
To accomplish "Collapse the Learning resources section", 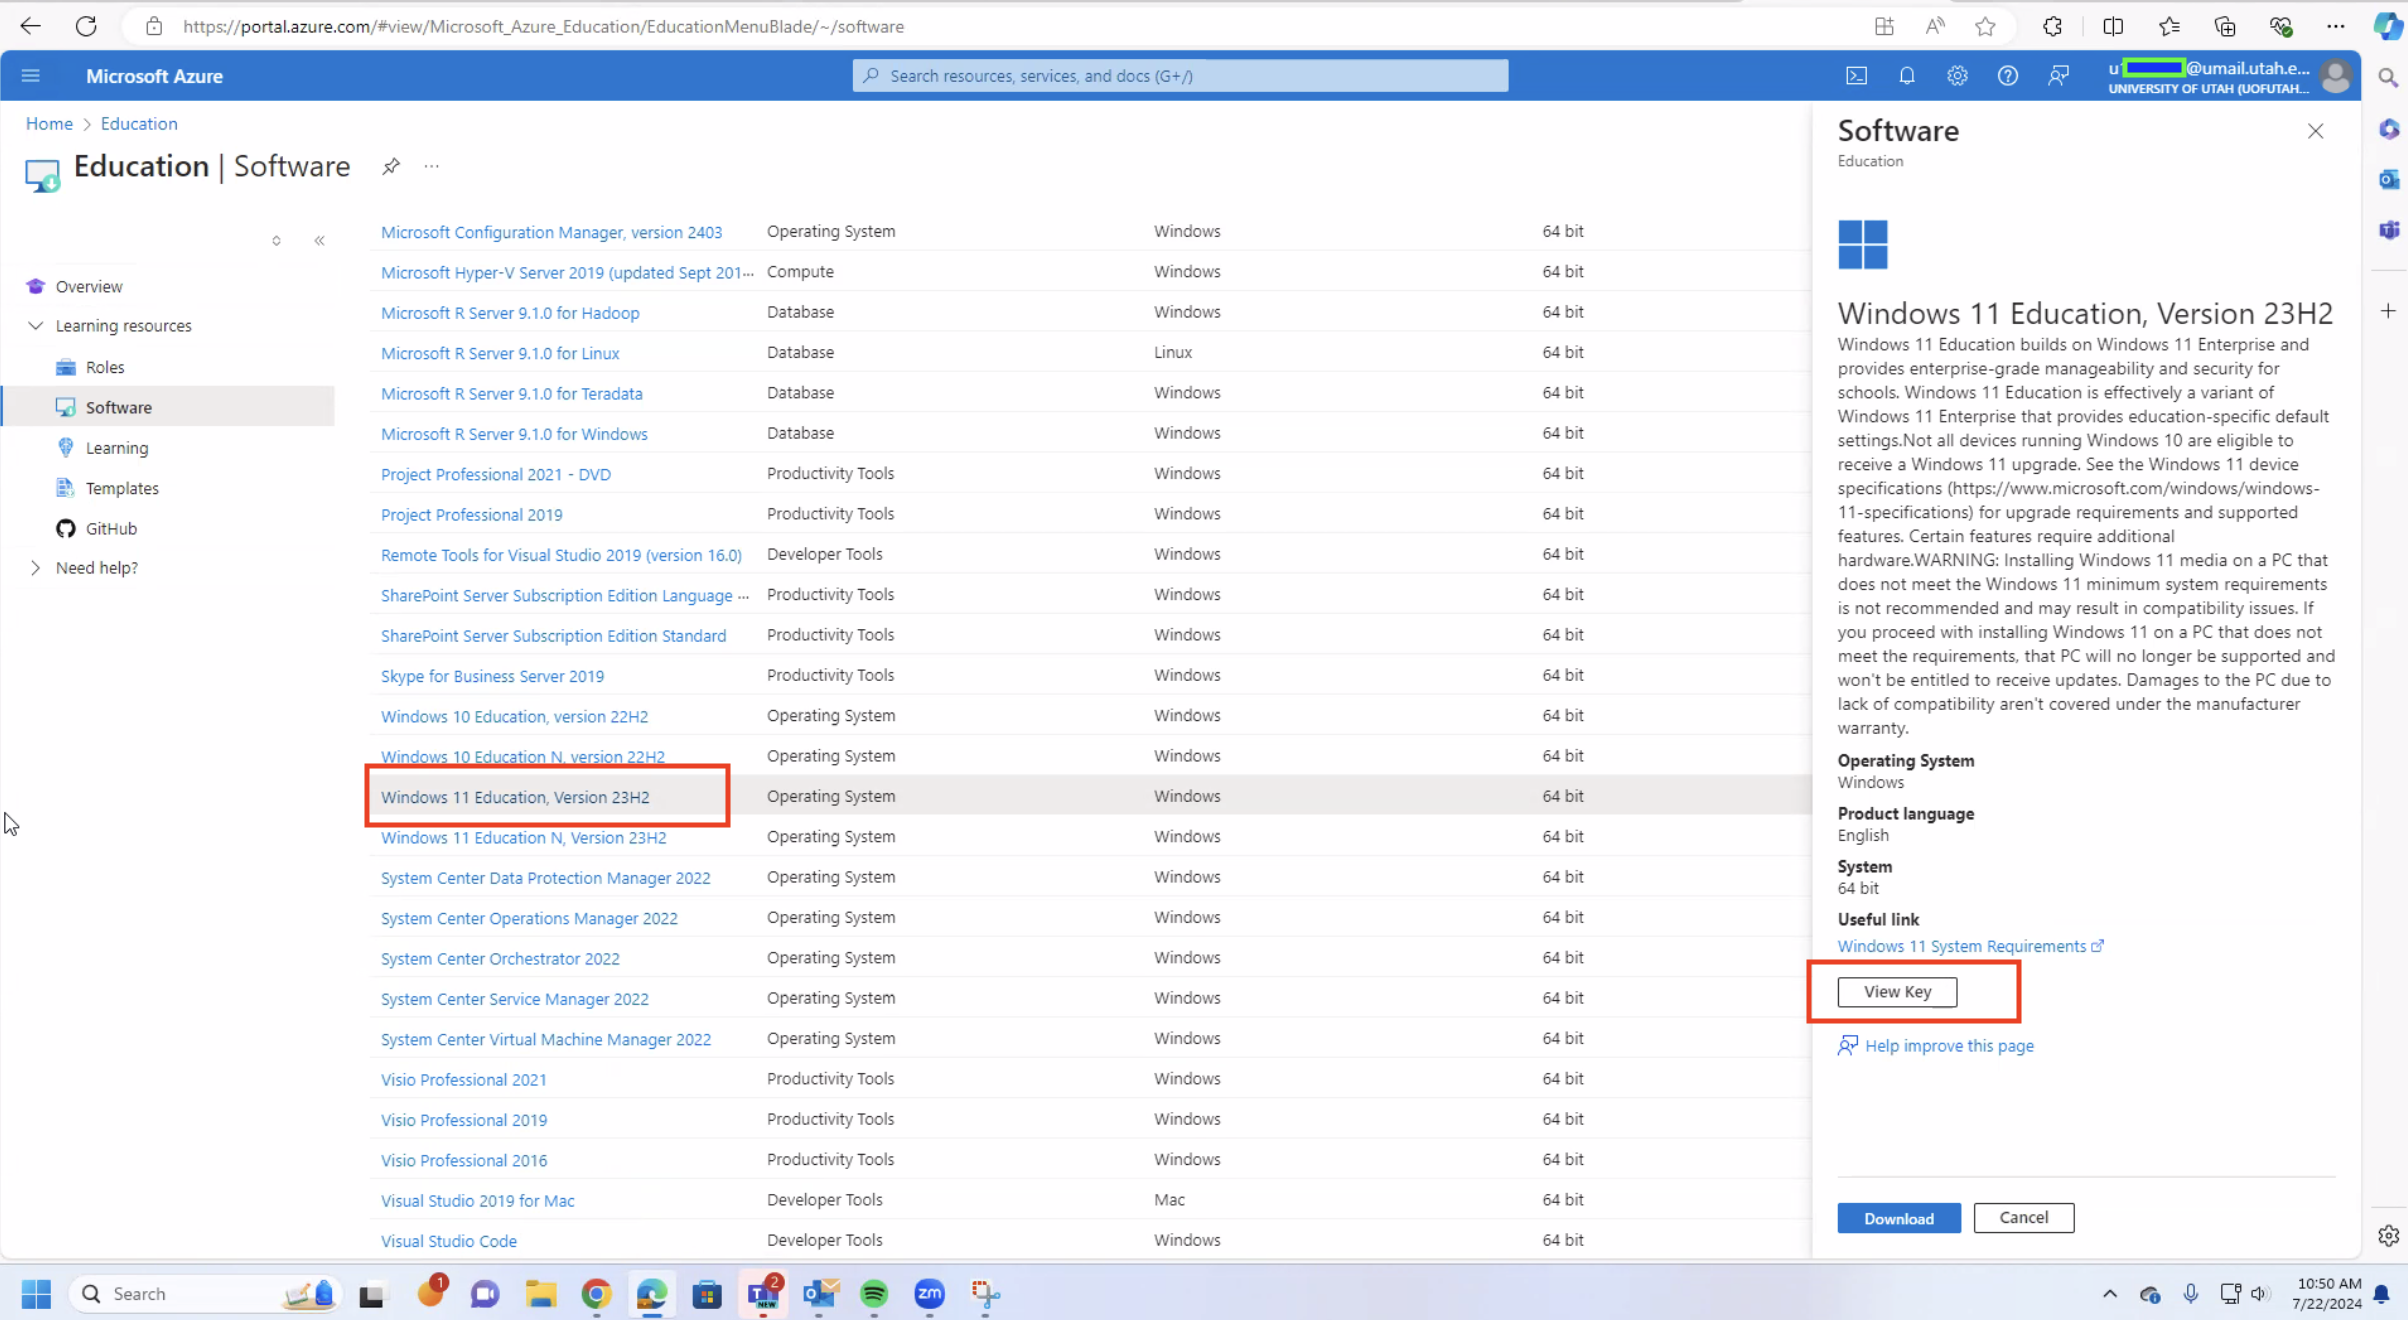I will pyautogui.click(x=36, y=325).
